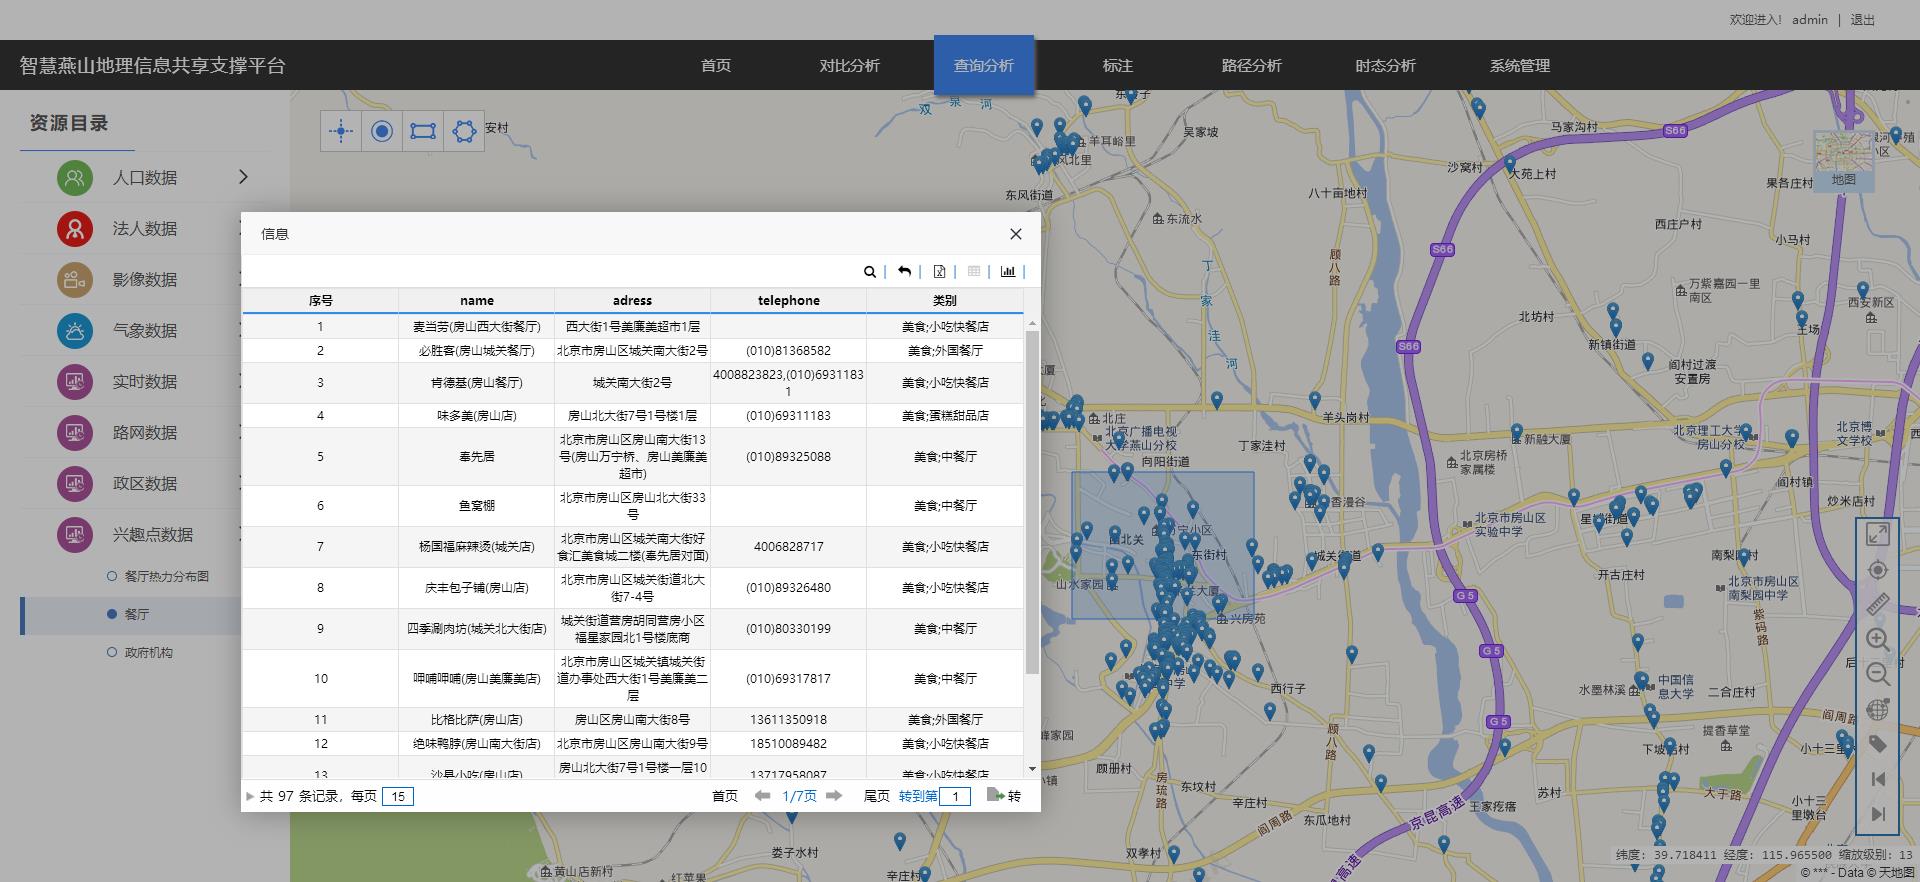This screenshot has width=1920, height=882.
Task: Open the 路径分析 navigation tab
Action: 1252,66
